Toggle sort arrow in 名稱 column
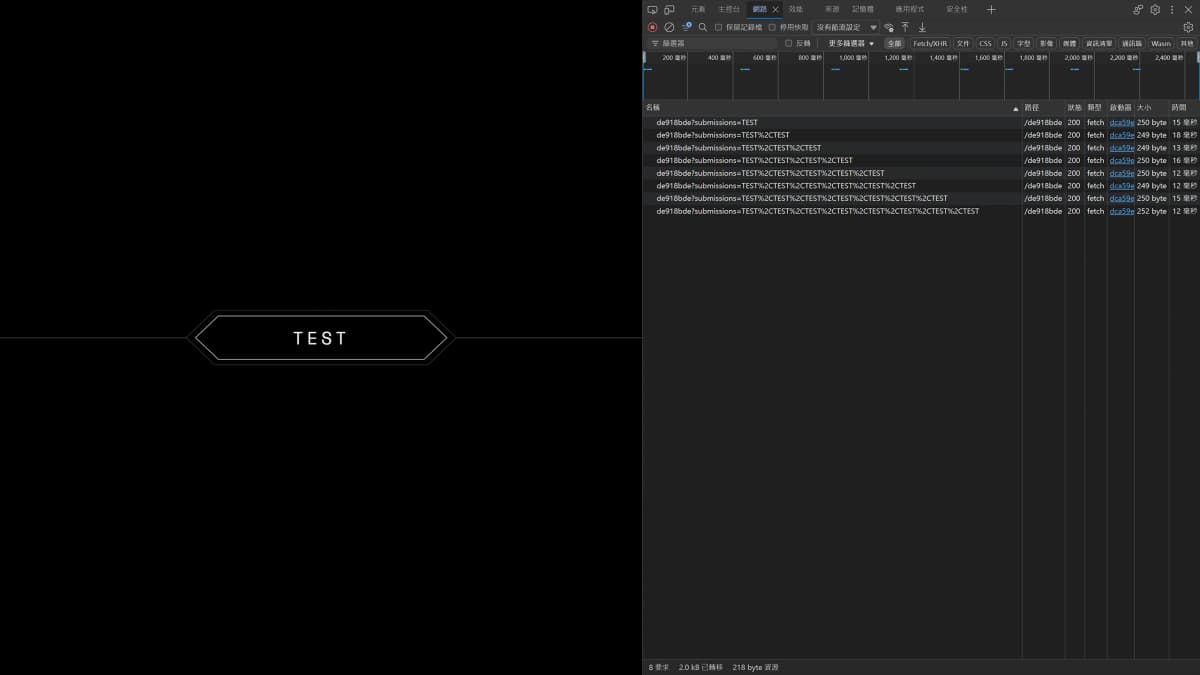 1015,108
